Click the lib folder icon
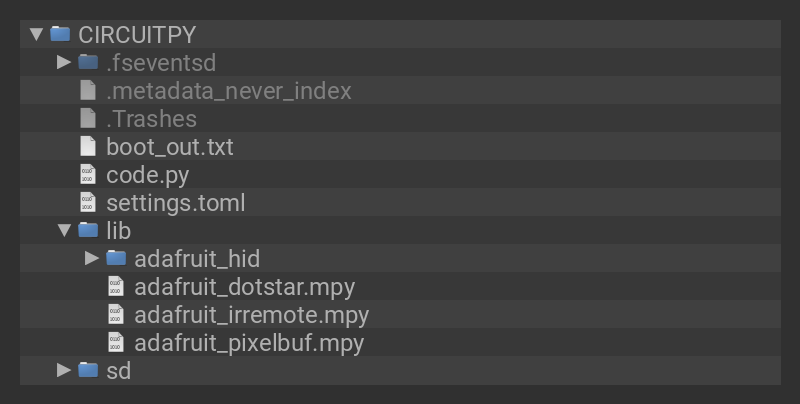 point(88,230)
